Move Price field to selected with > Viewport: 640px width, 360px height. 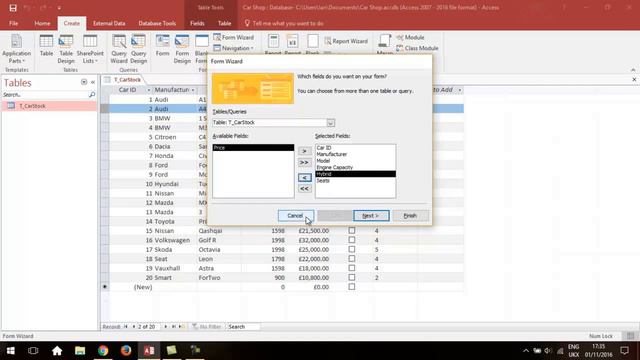304,151
